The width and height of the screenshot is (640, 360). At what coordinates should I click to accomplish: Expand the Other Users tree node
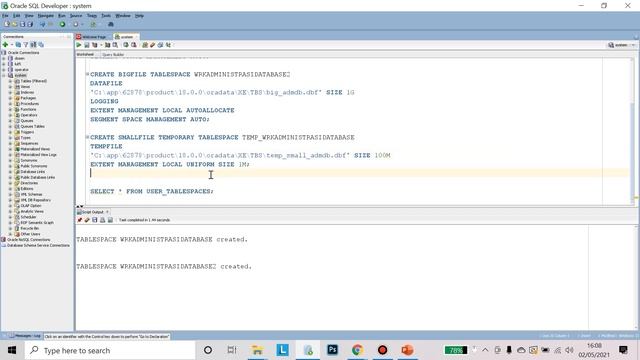[x=10, y=234]
